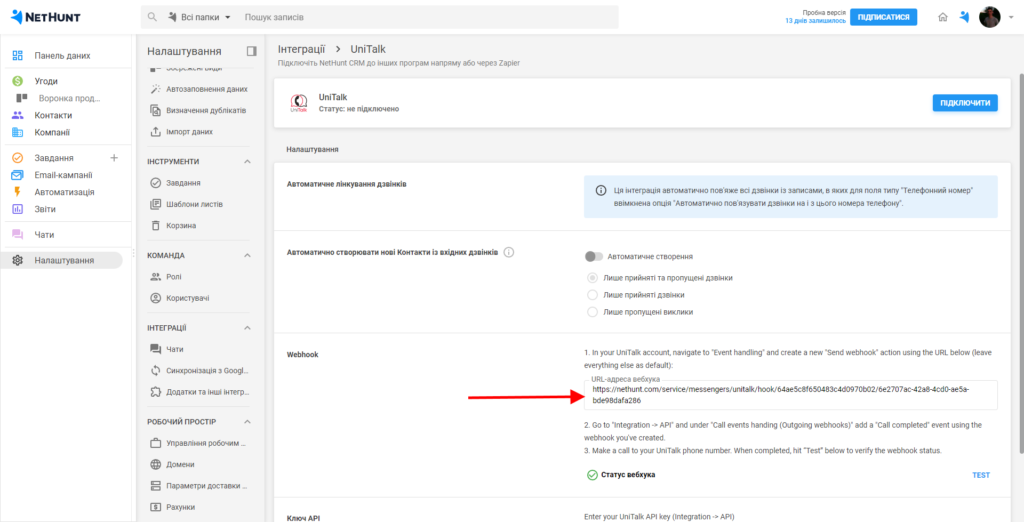Image resolution: width=1024 pixels, height=522 pixels.
Task: Open Угоди in left sidebar
Action: (46, 81)
